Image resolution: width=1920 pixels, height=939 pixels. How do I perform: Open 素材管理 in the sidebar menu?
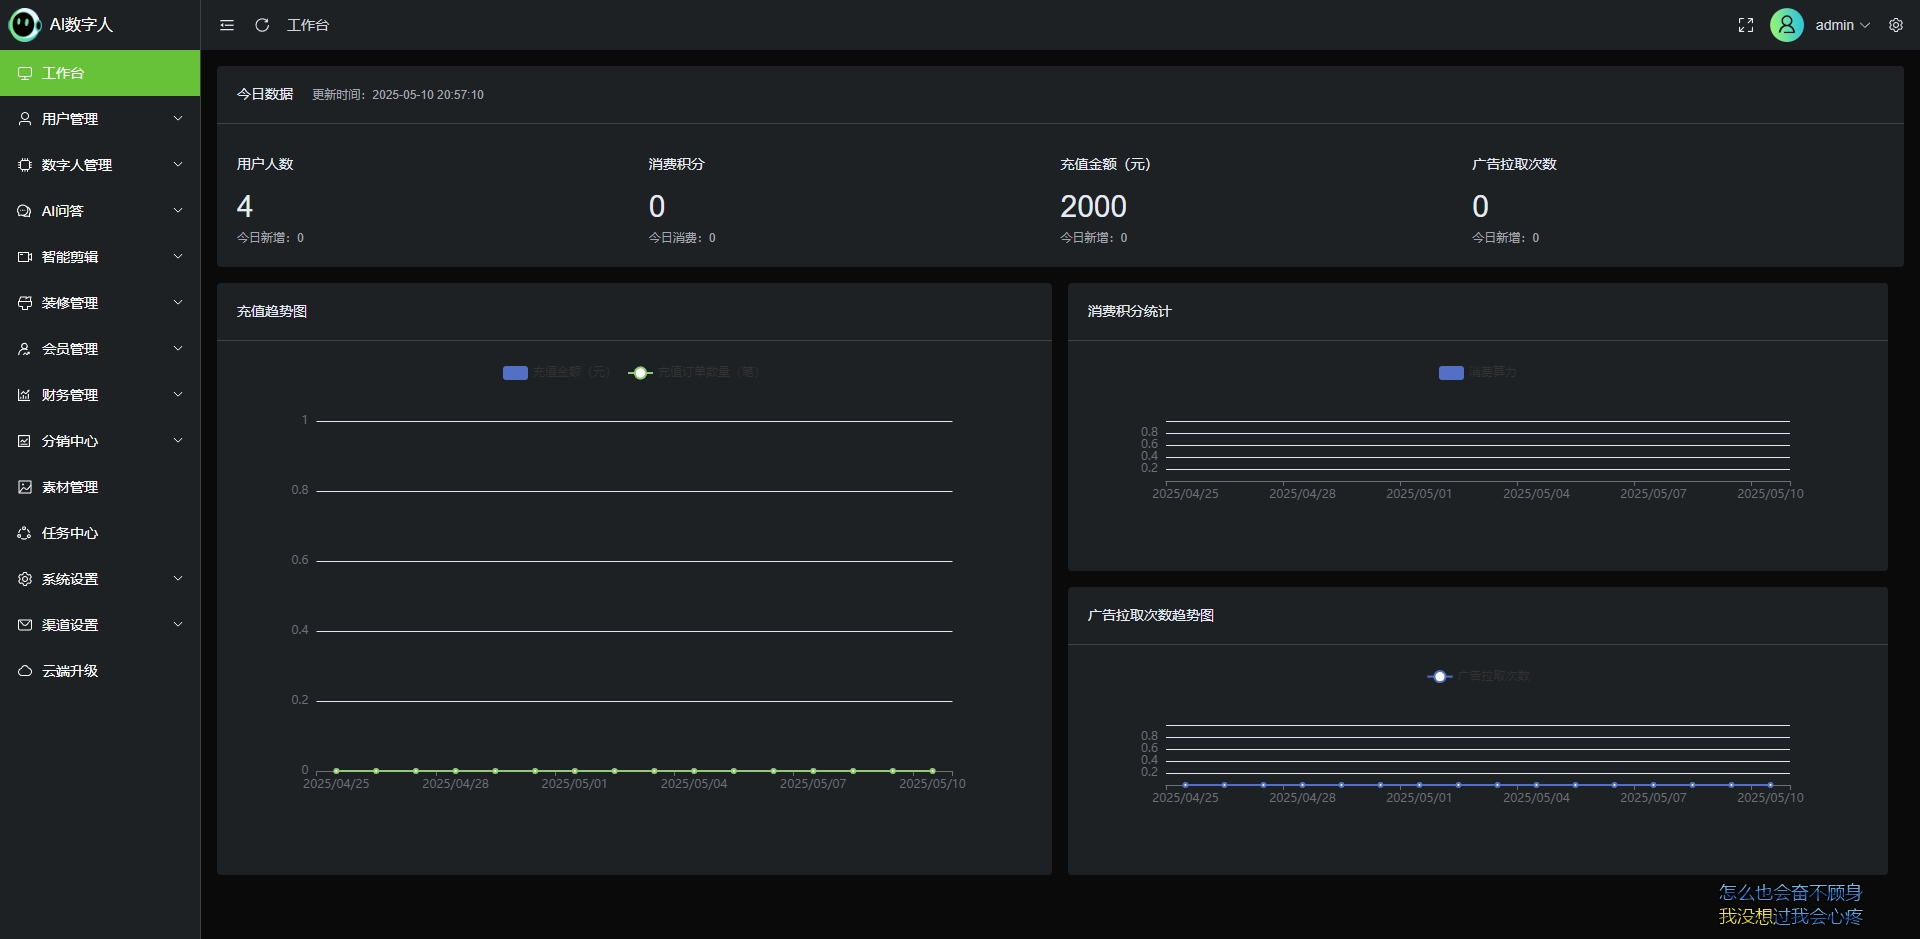tap(70, 487)
